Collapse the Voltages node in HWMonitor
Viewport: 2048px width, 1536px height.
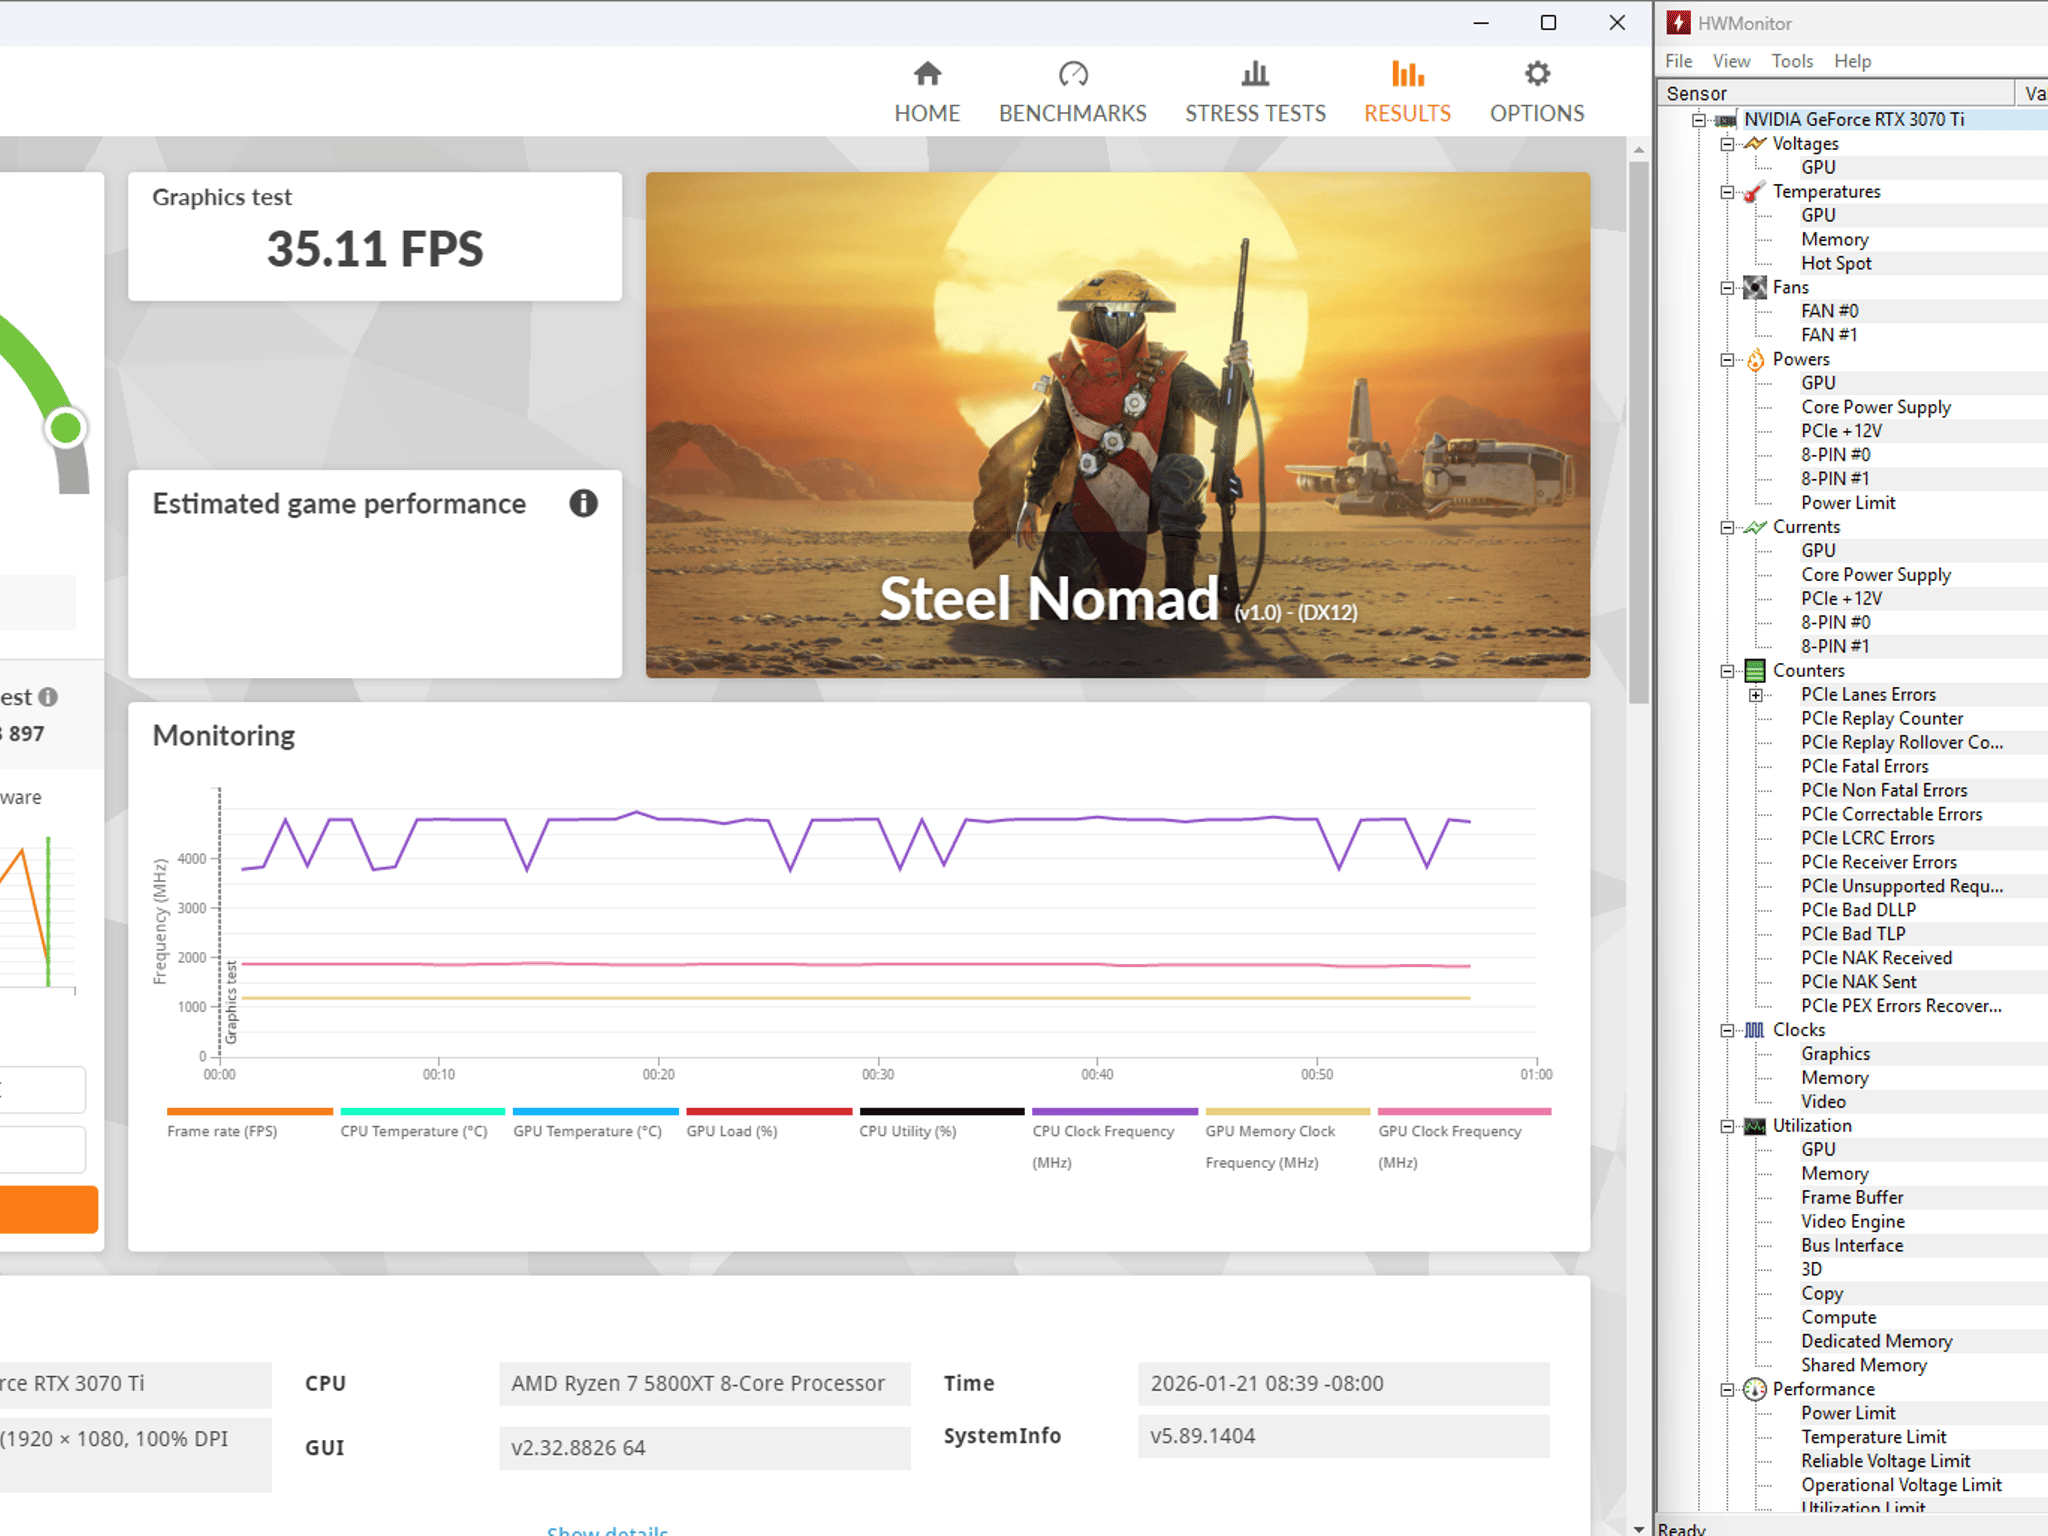1727,144
